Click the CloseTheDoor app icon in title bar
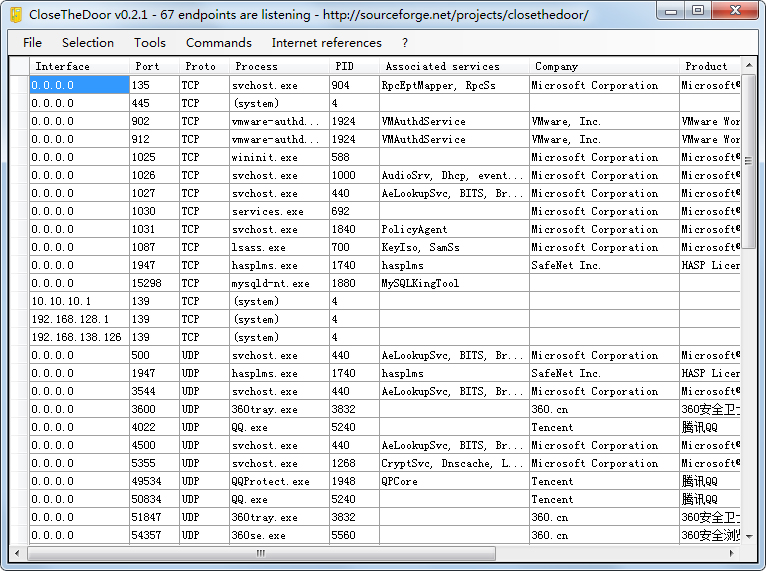Screen dimensions: 766x571 [16, 15]
